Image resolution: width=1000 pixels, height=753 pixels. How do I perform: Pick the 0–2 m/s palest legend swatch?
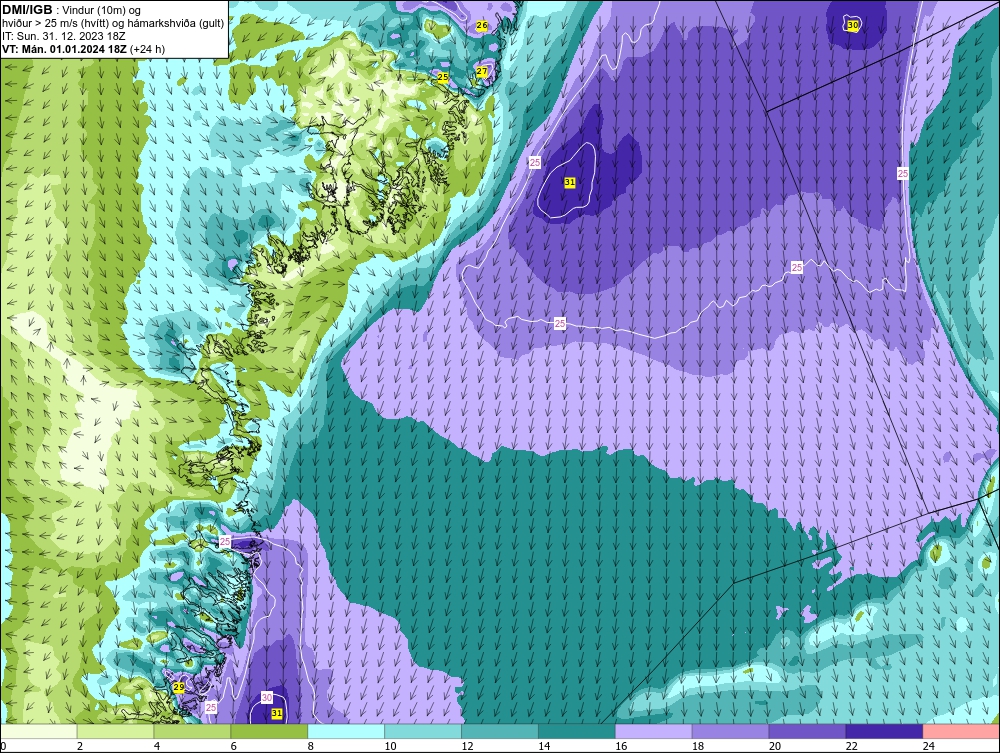tap(38, 731)
